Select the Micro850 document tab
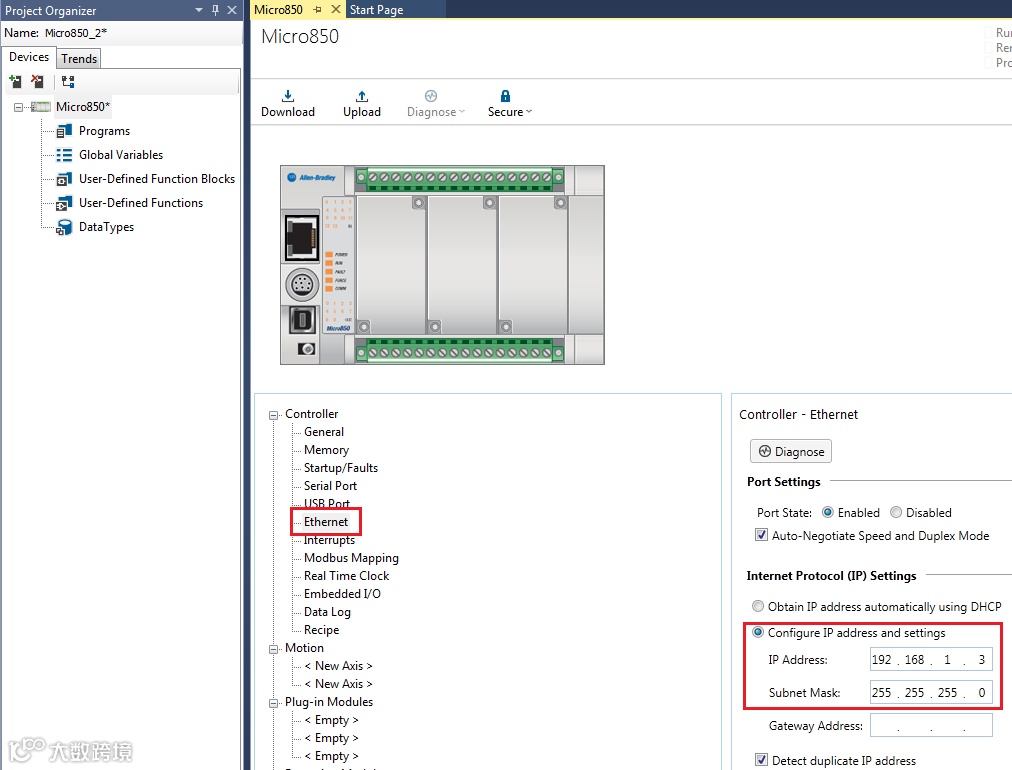 click(x=279, y=10)
